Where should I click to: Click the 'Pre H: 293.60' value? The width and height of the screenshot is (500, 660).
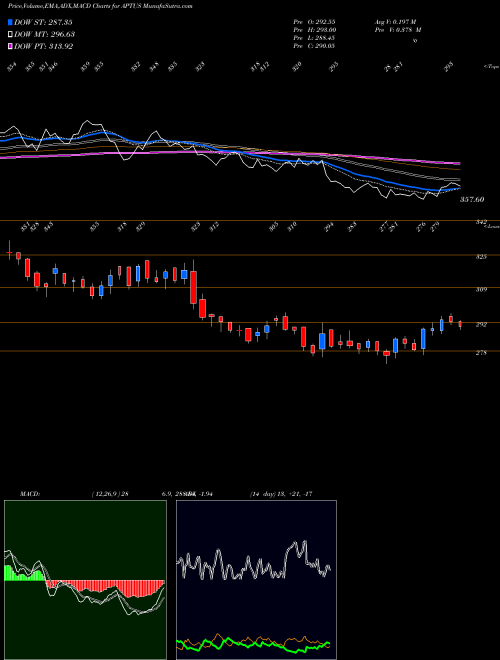click(314, 30)
